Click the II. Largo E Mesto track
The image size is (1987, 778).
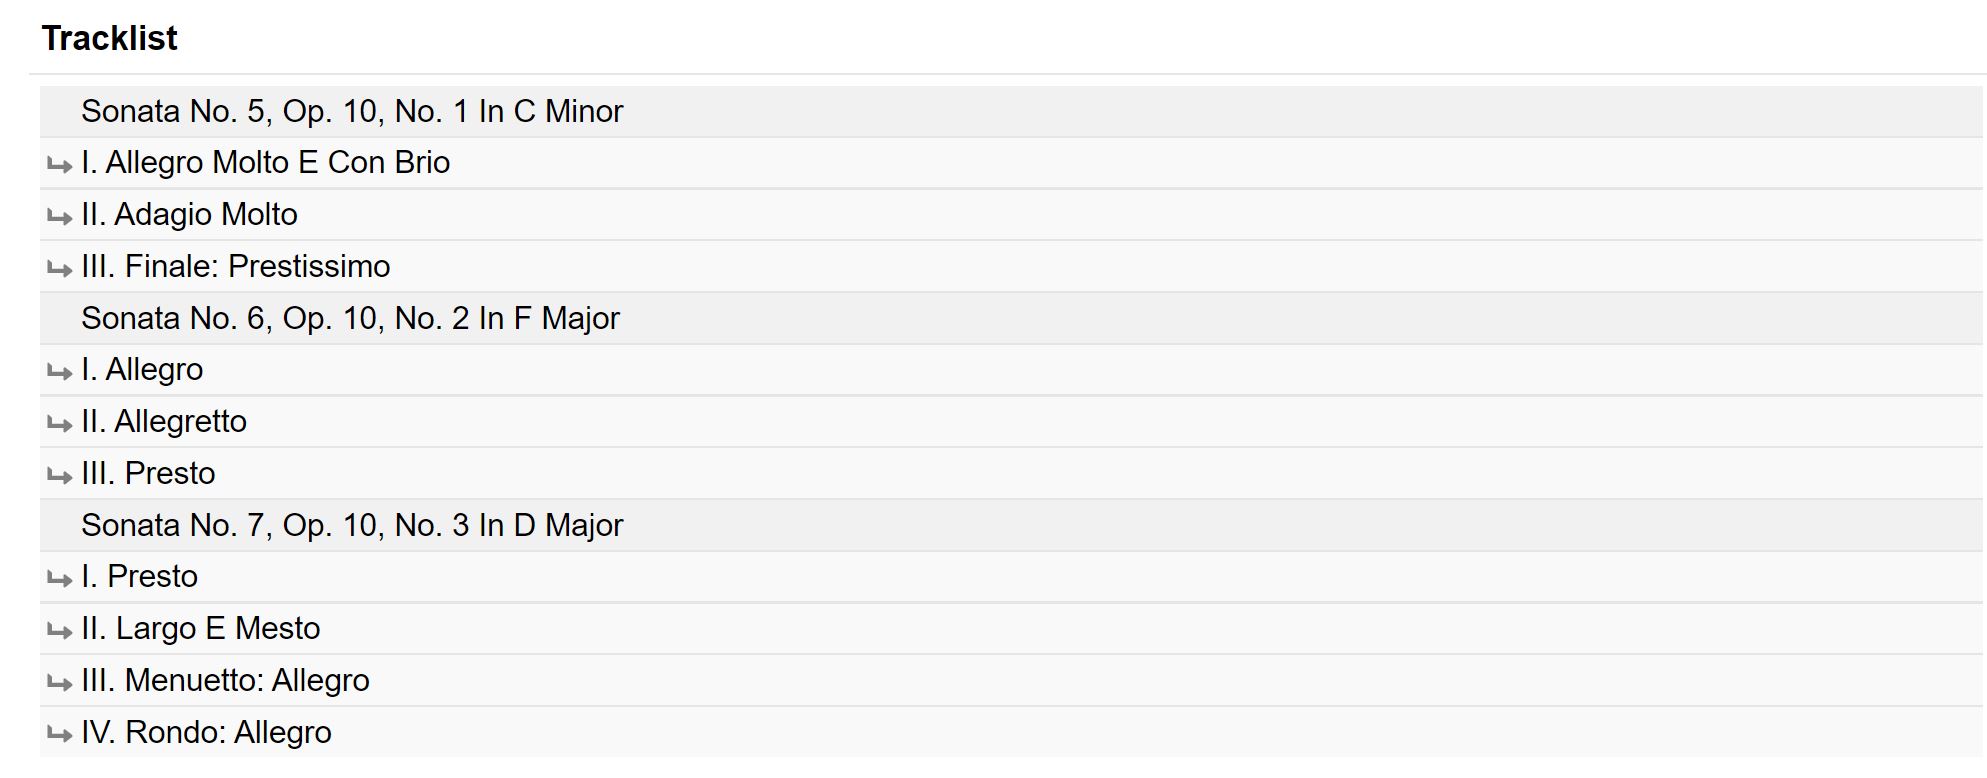pyautogui.click(x=200, y=628)
